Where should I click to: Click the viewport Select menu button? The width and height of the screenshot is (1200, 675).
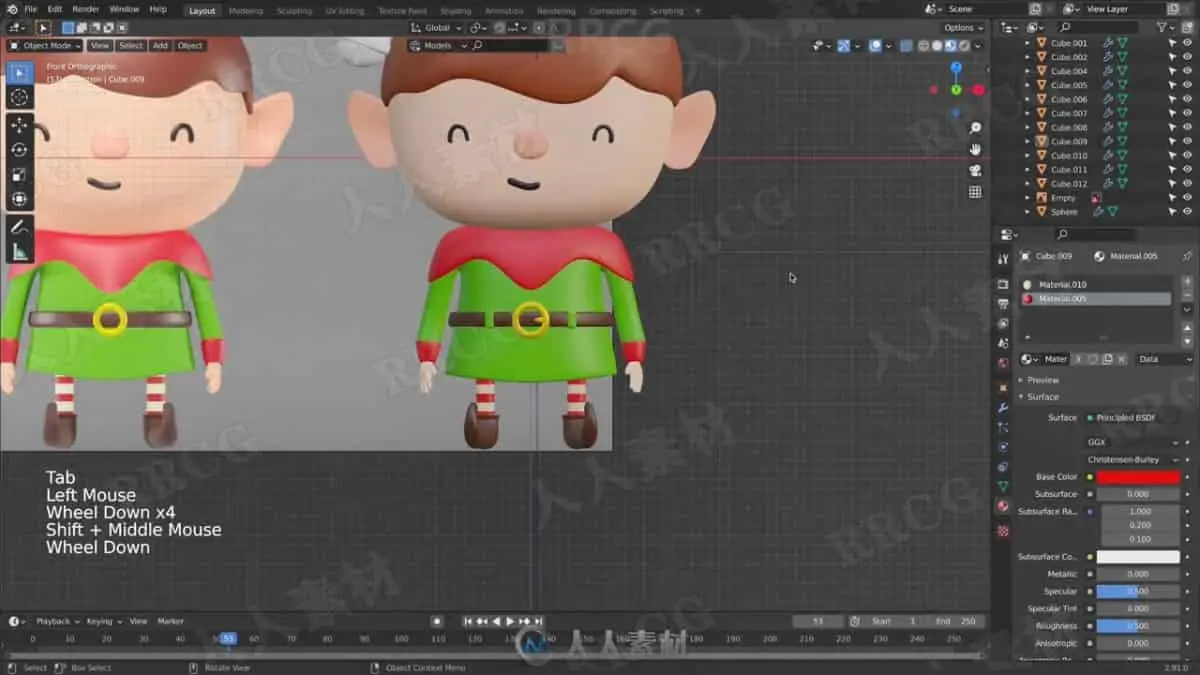131,45
